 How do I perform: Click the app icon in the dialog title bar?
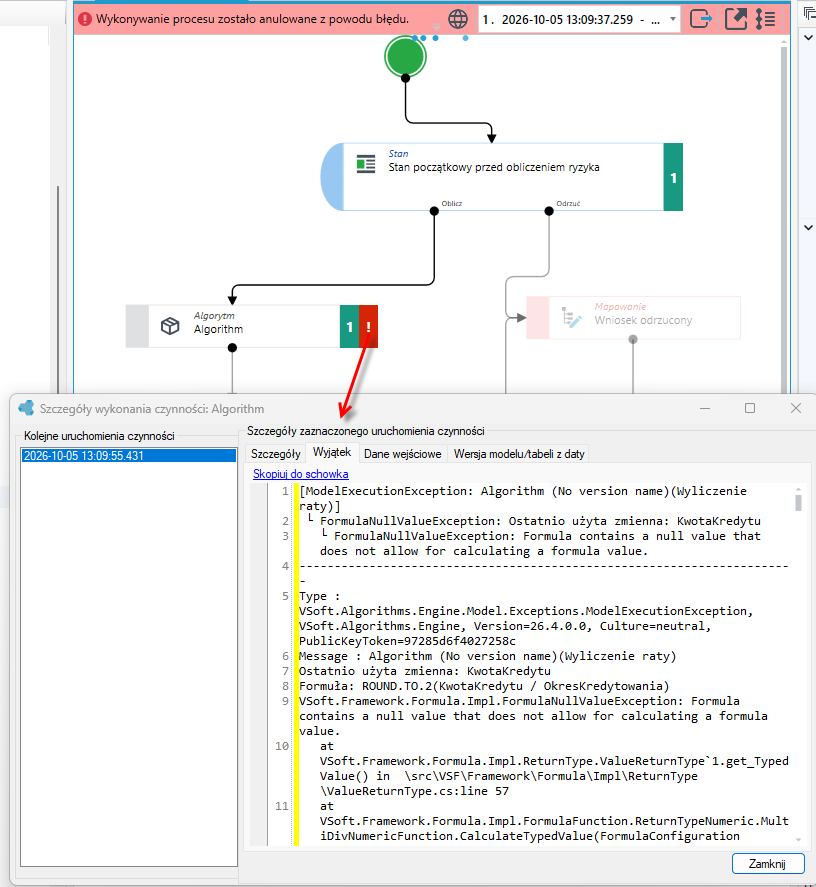pyautogui.click(x=26, y=408)
